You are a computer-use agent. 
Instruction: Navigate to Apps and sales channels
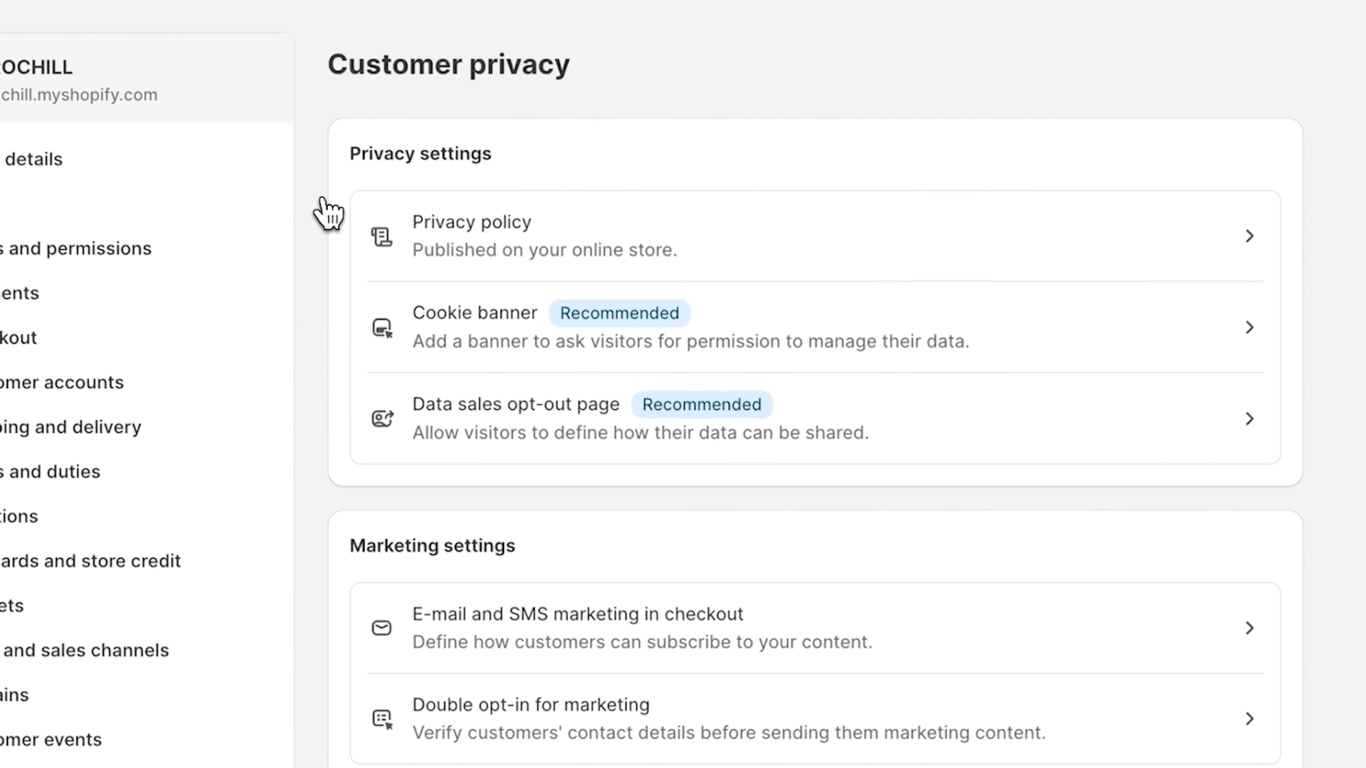(85, 650)
